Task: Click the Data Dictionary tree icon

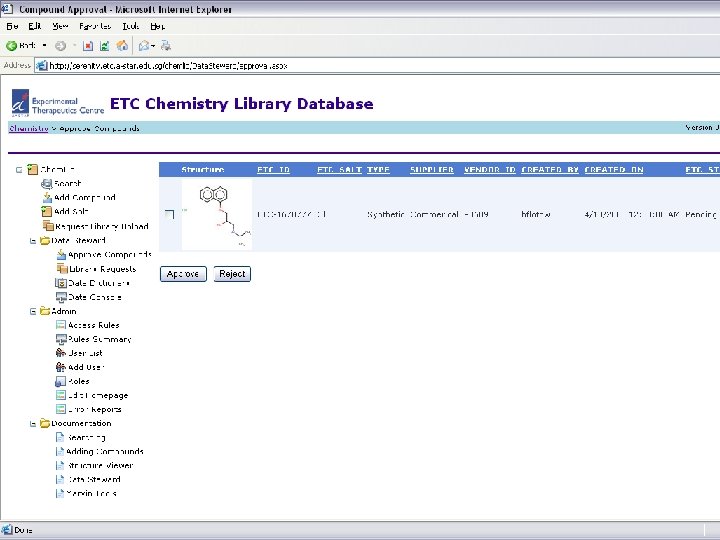Action: coord(61,283)
